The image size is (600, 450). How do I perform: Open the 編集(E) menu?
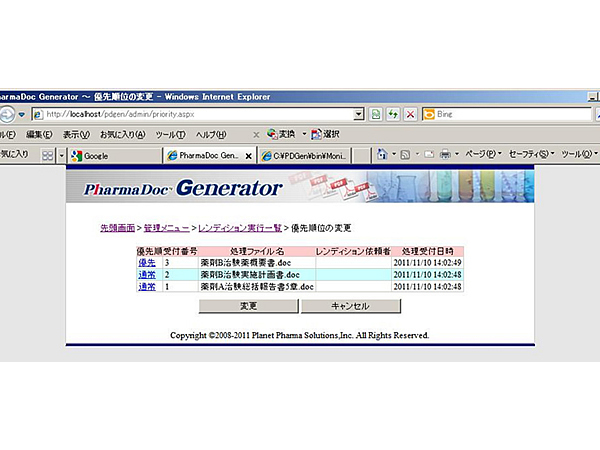click(39, 135)
